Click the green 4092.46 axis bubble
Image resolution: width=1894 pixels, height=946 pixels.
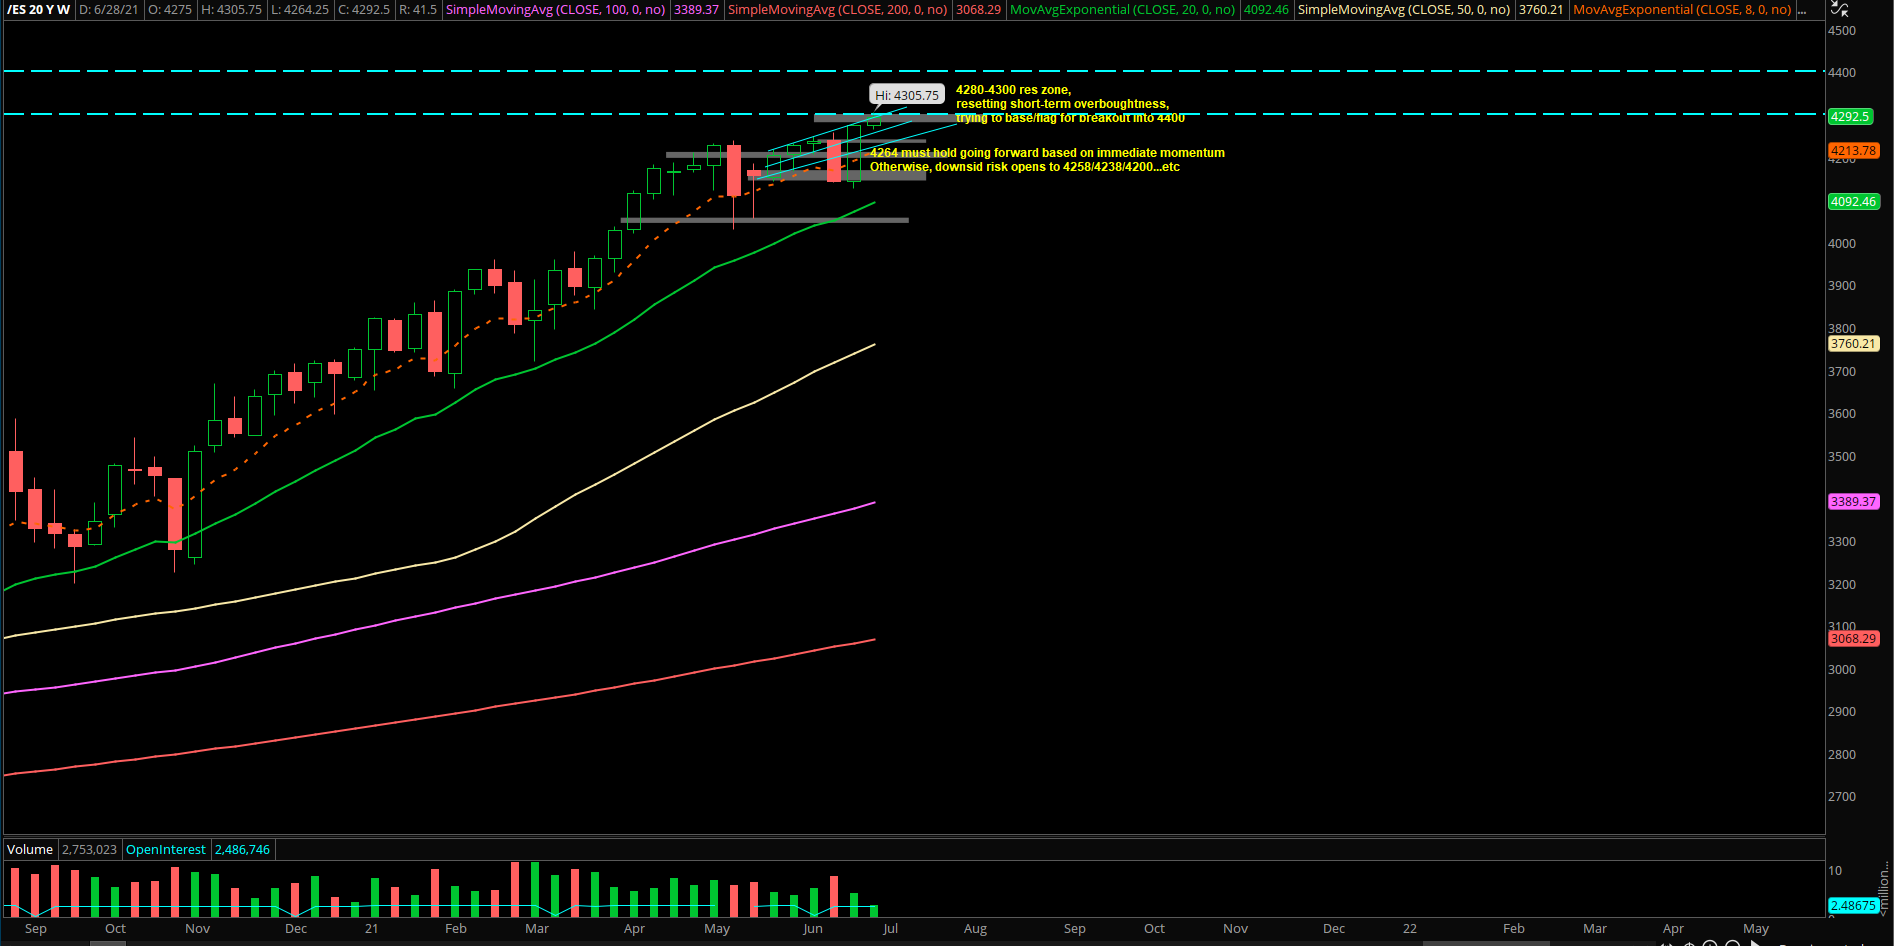coord(1854,202)
